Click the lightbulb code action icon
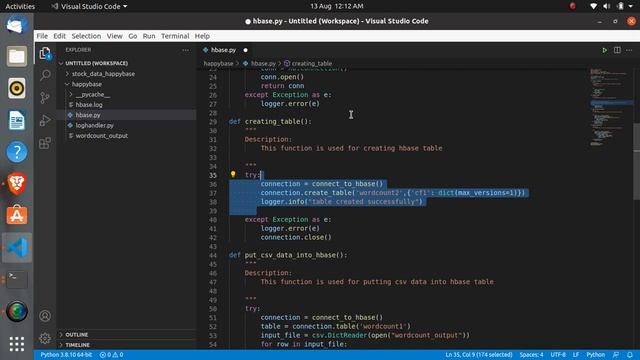This screenshot has height=360, width=640. [x=233, y=174]
